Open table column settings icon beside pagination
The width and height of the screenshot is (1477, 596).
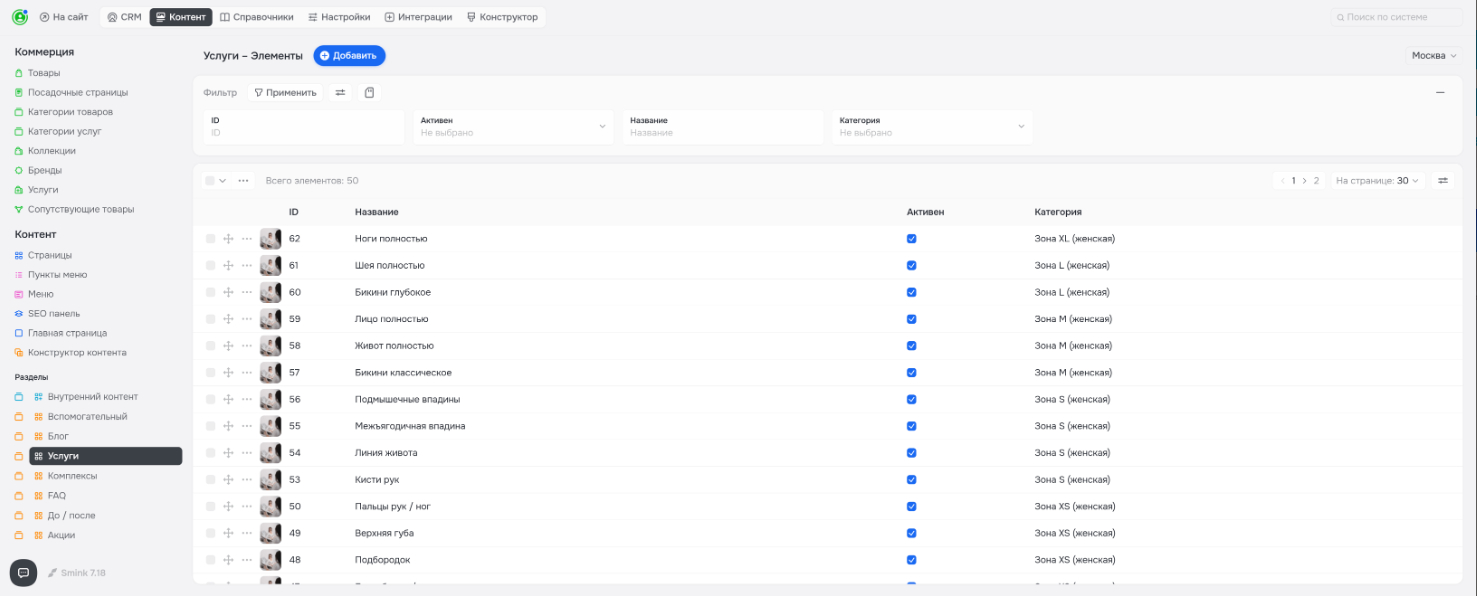point(1442,181)
